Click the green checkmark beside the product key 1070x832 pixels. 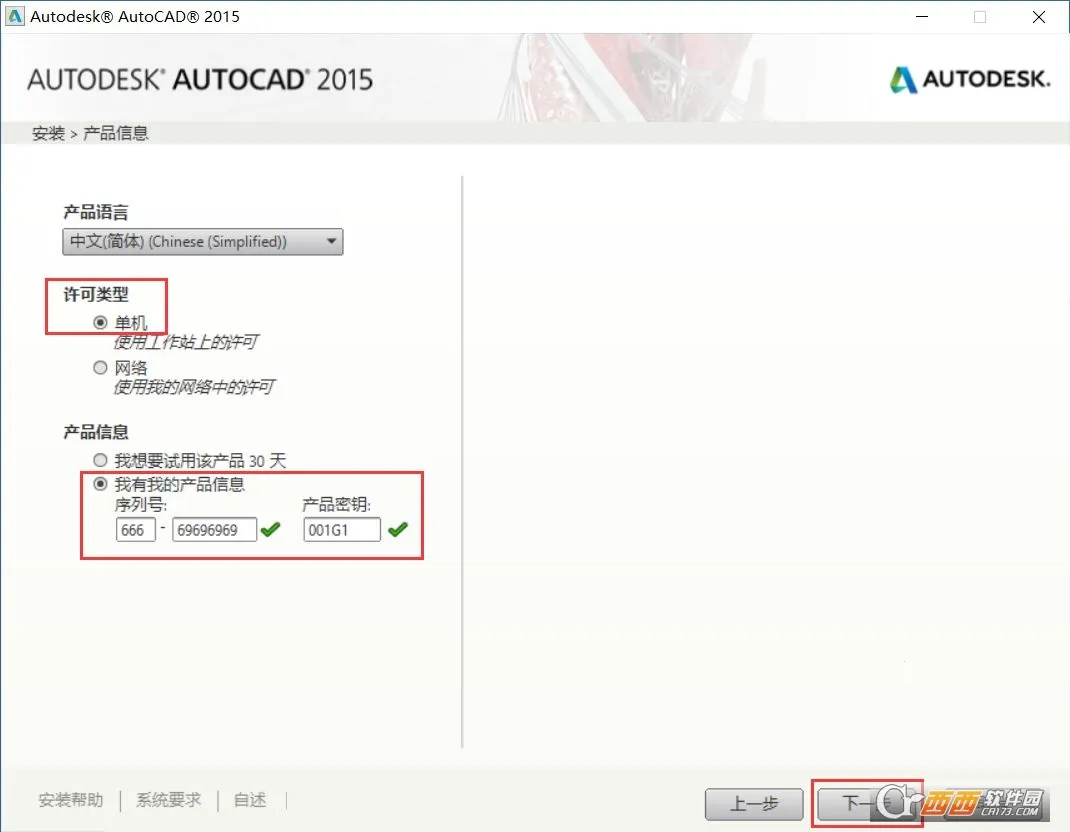(x=397, y=529)
